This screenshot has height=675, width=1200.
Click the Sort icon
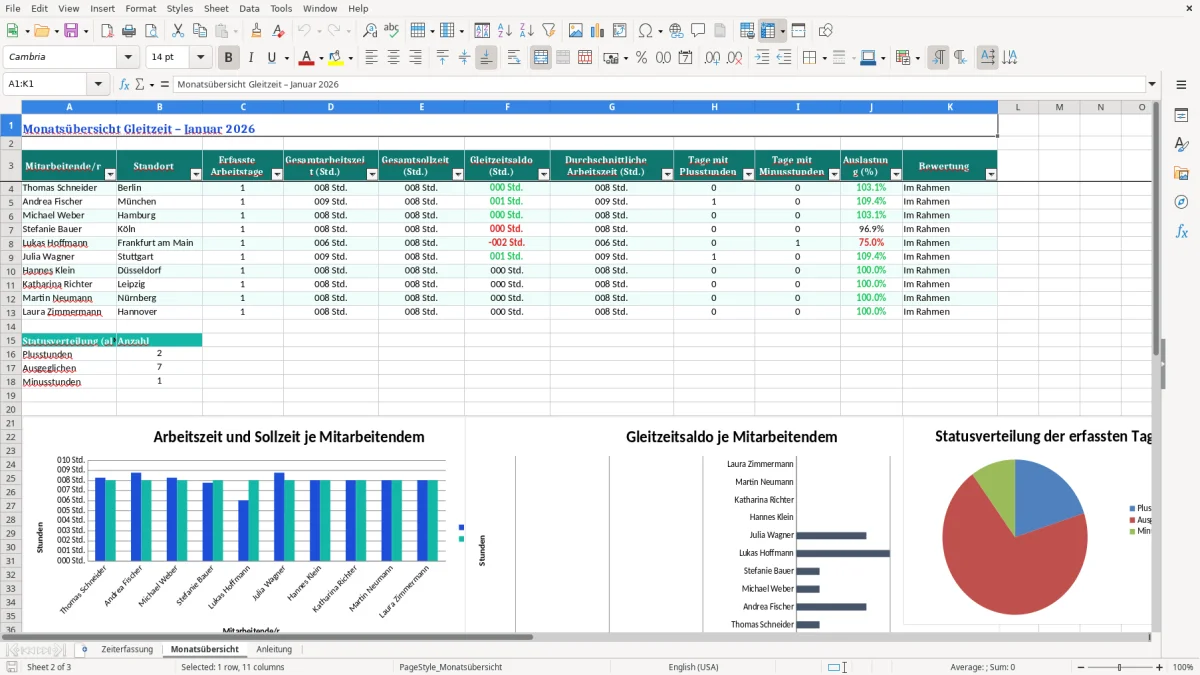482,31
